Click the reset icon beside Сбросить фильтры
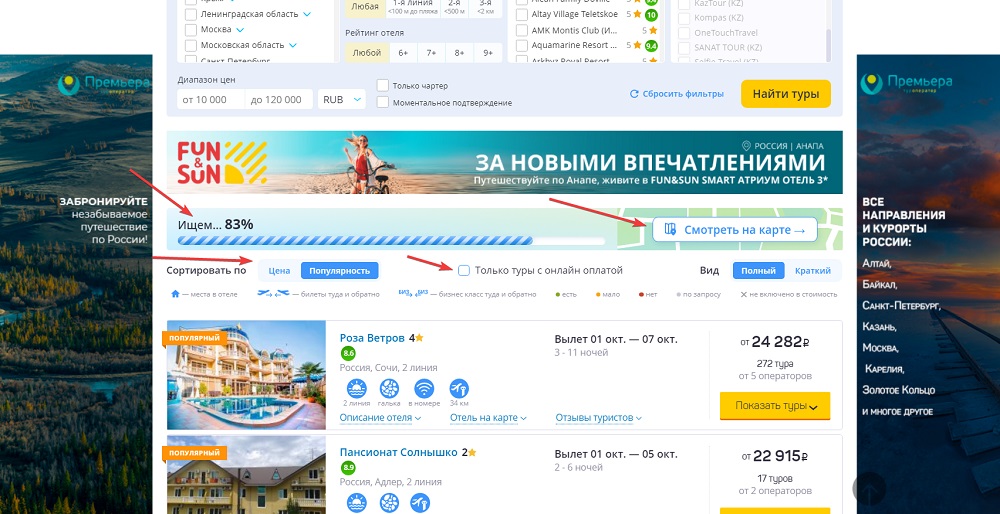The height and width of the screenshot is (514, 1000). pyautogui.click(x=634, y=94)
